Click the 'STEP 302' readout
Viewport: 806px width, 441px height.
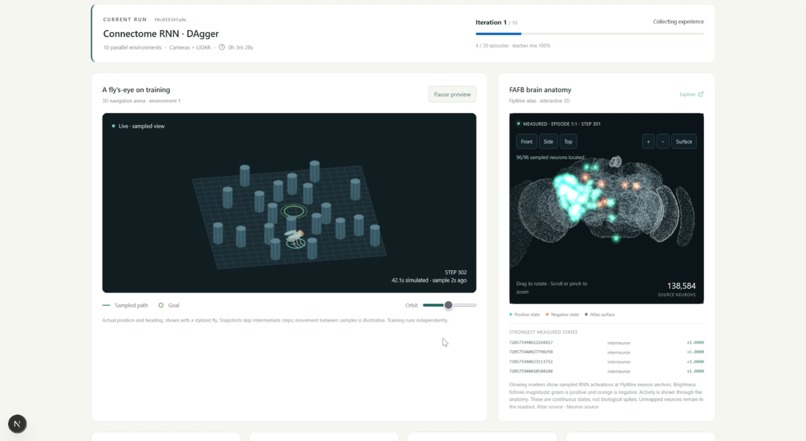[x=455, y=272]
